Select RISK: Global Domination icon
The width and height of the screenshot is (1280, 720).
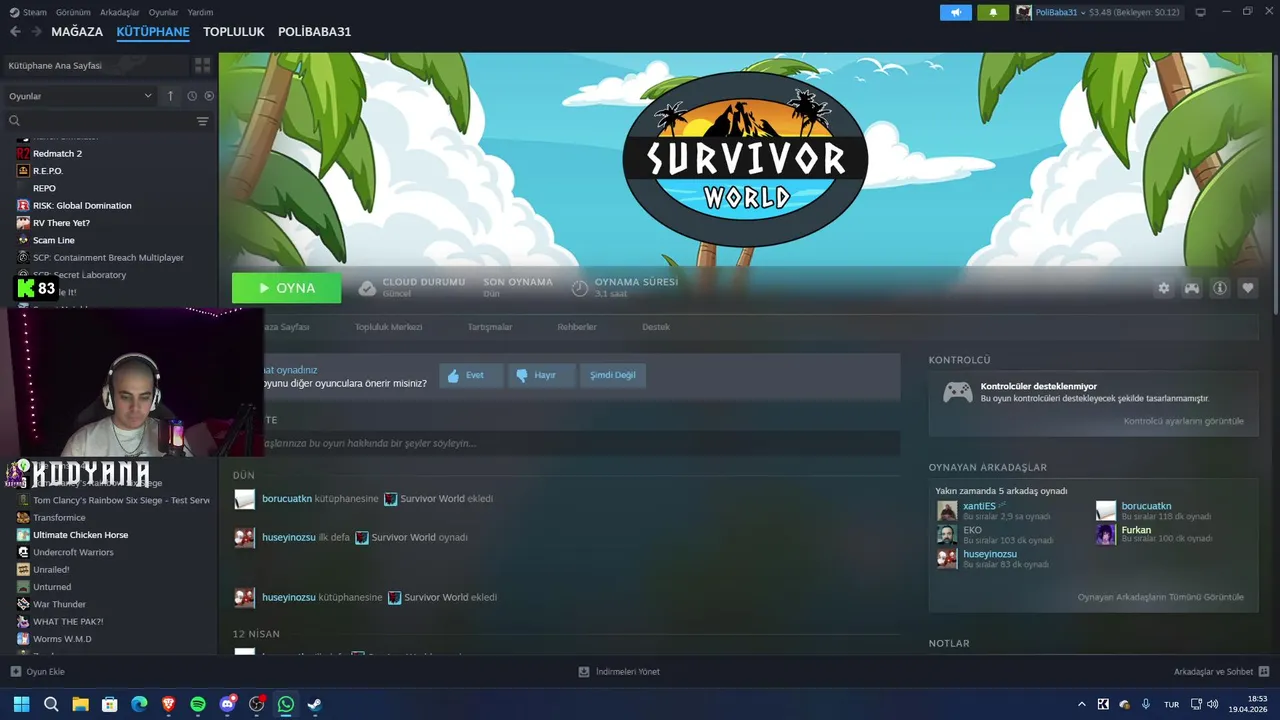(23, 205)
